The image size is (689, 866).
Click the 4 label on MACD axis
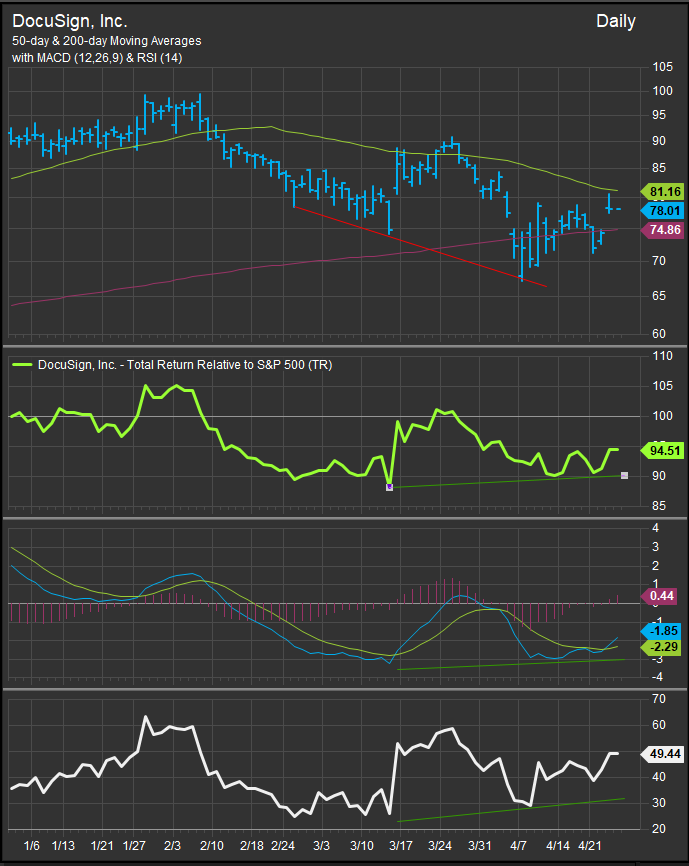[656, 528]
